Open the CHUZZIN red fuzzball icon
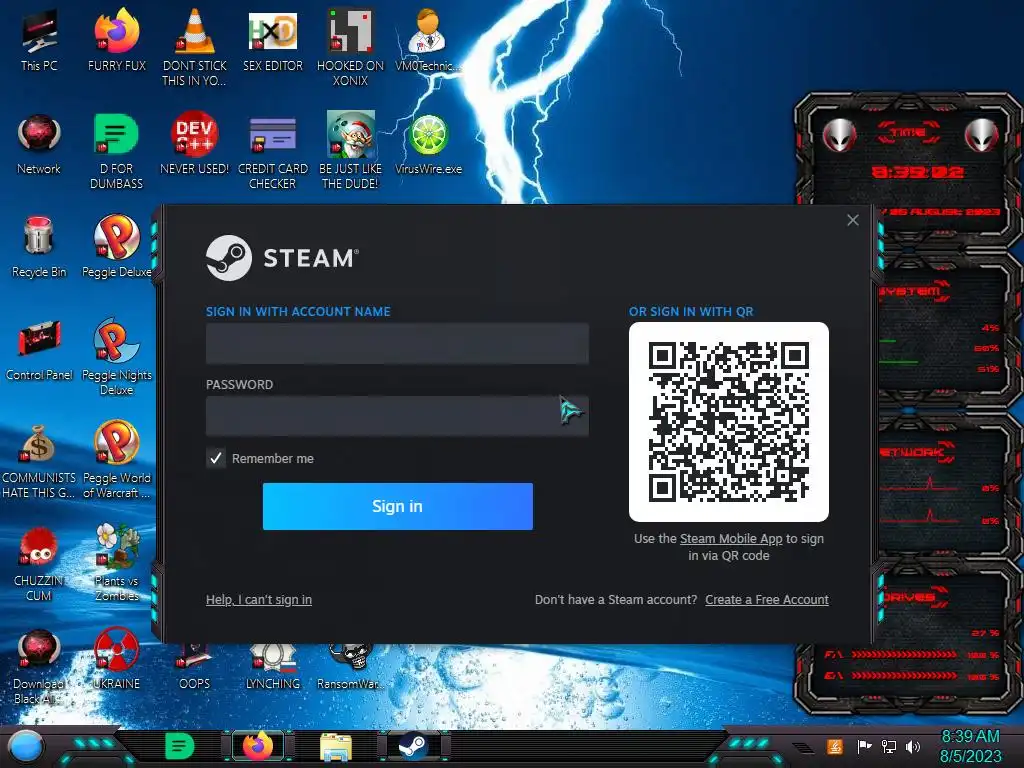The width and height of the screenshot is (1024, 768). point(39,563)
